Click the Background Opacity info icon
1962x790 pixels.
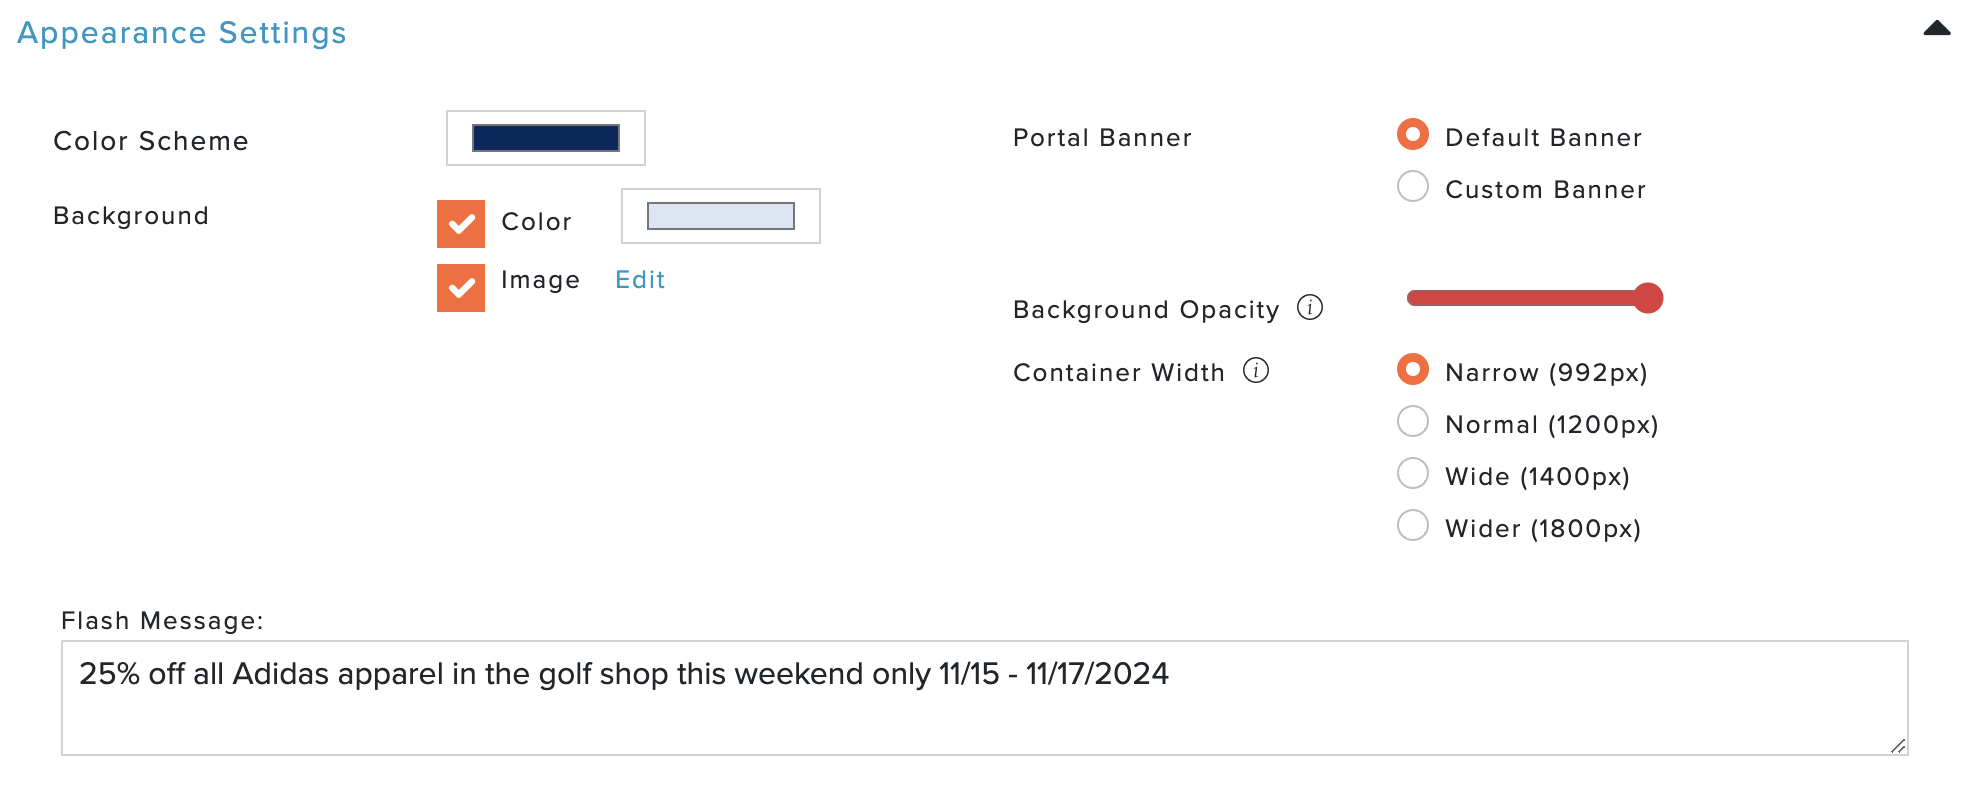click(1310, 307)
